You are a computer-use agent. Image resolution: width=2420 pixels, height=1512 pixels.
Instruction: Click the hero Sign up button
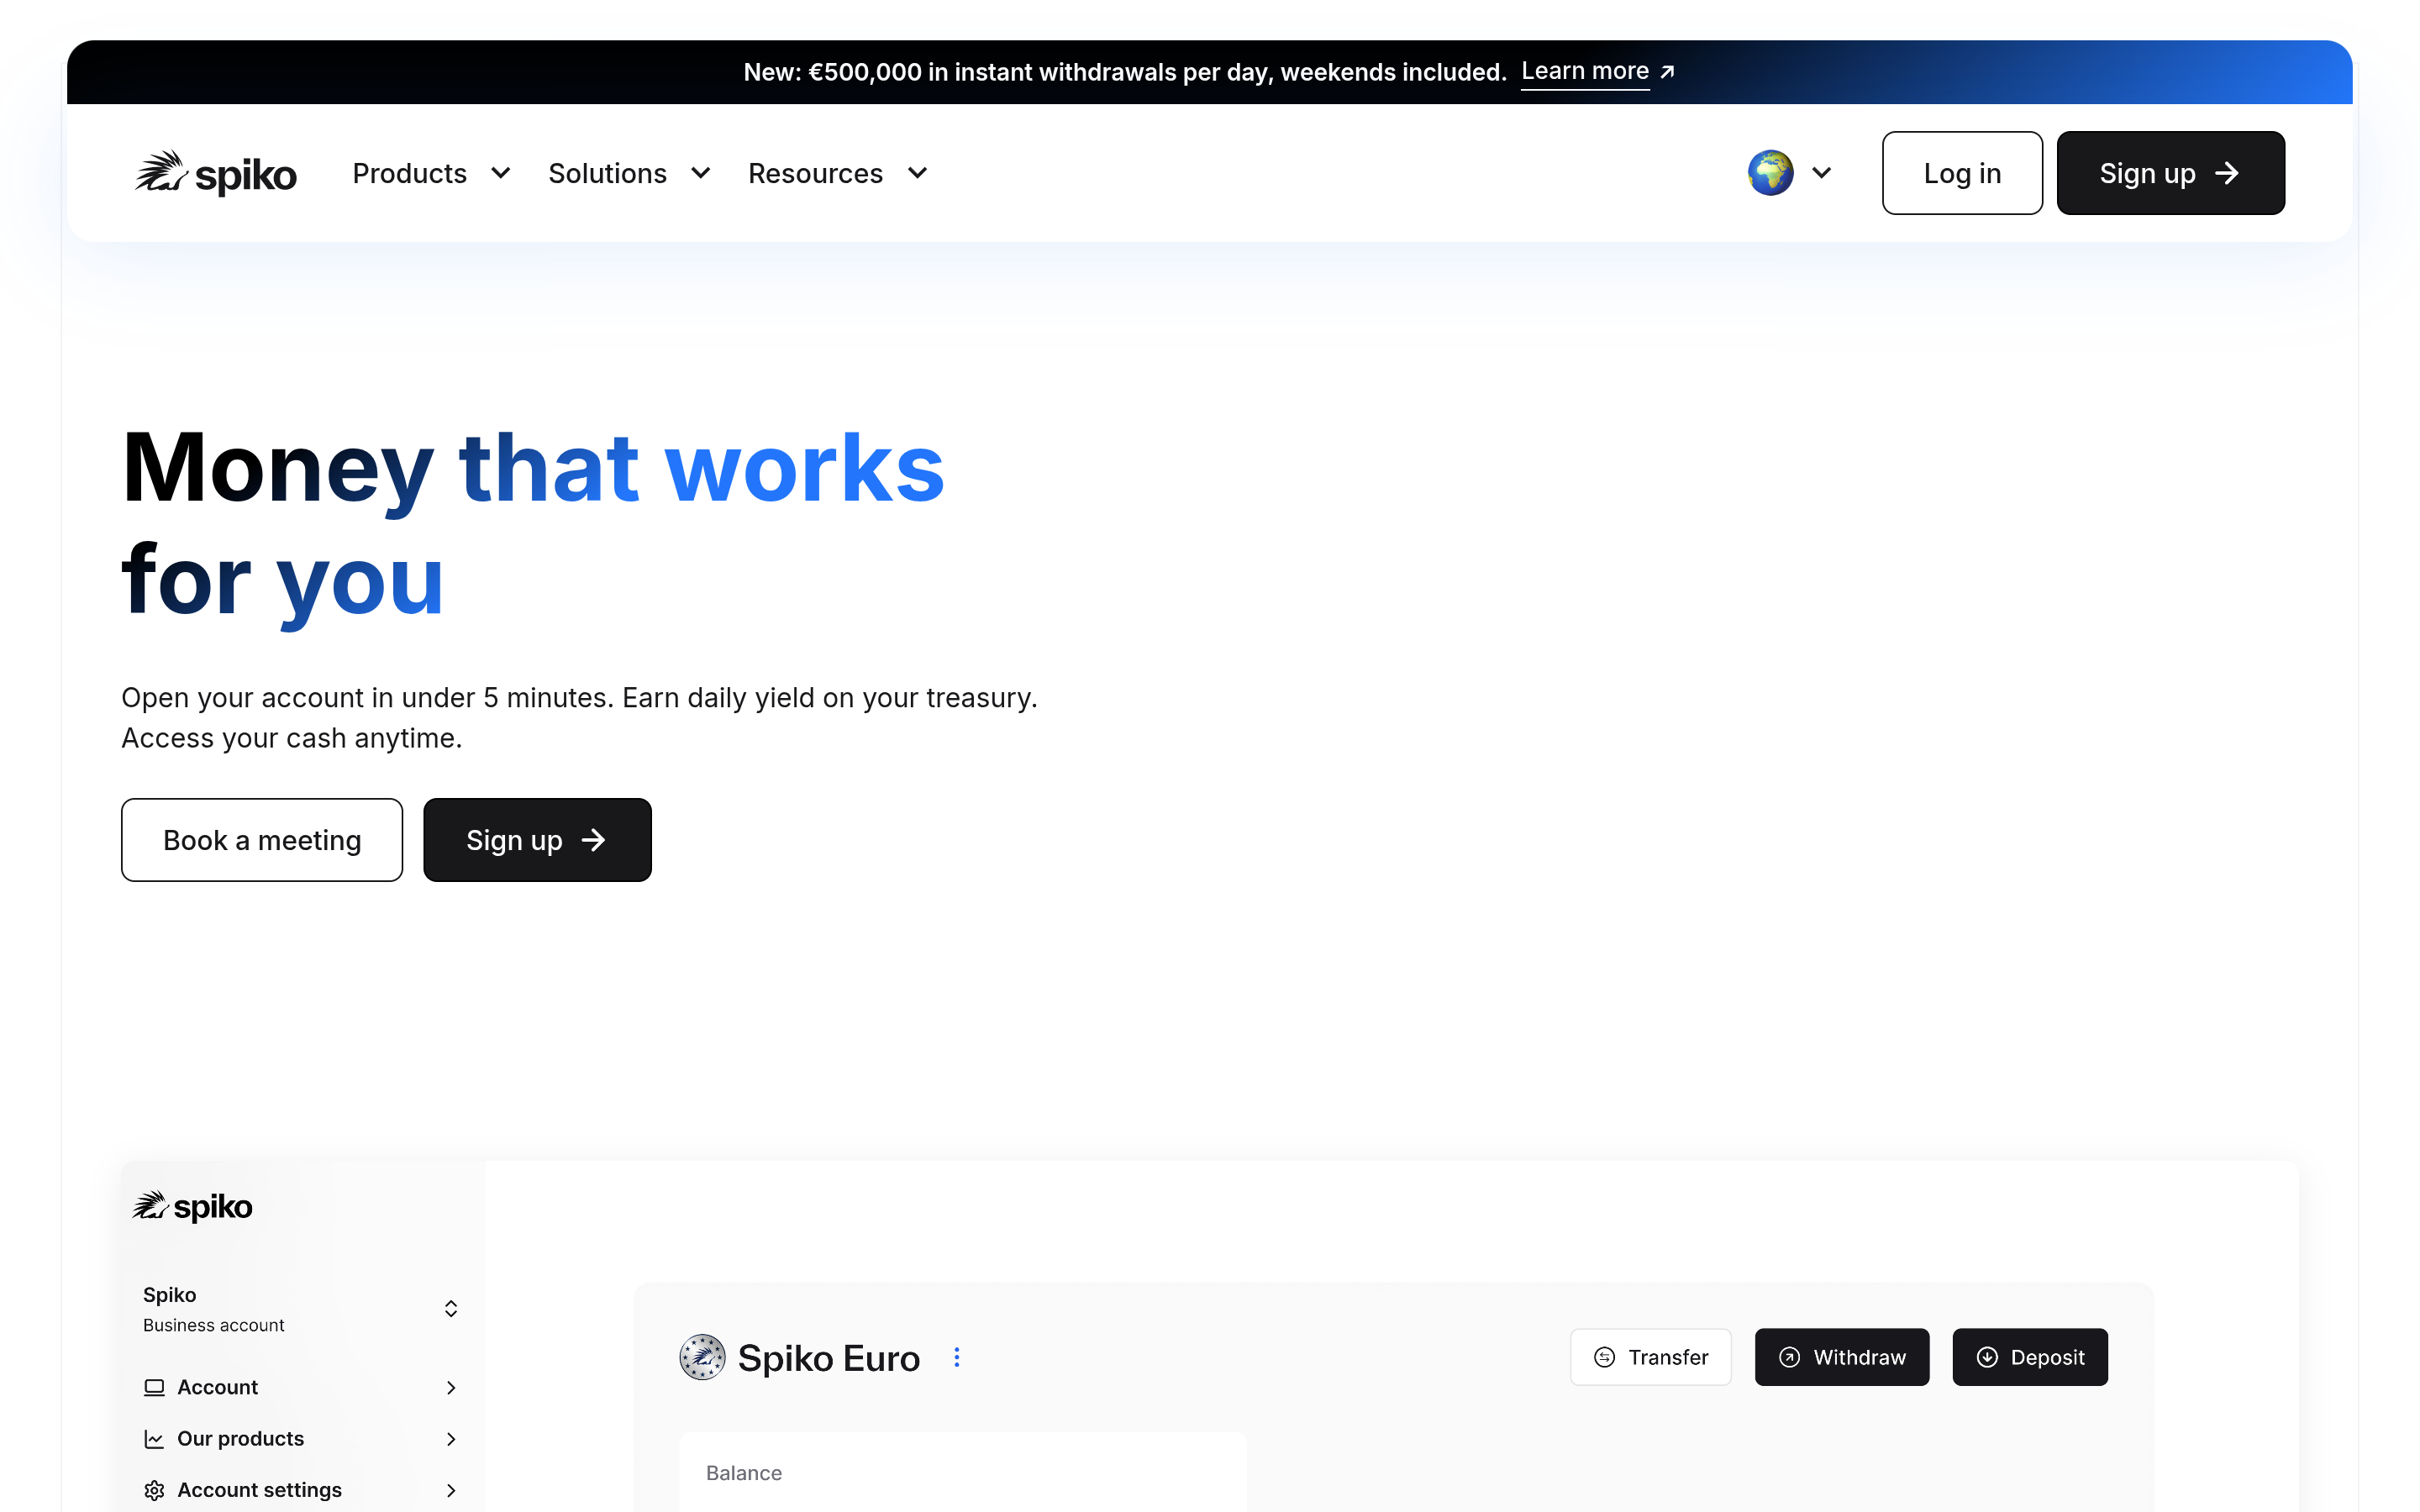[537, 840]
